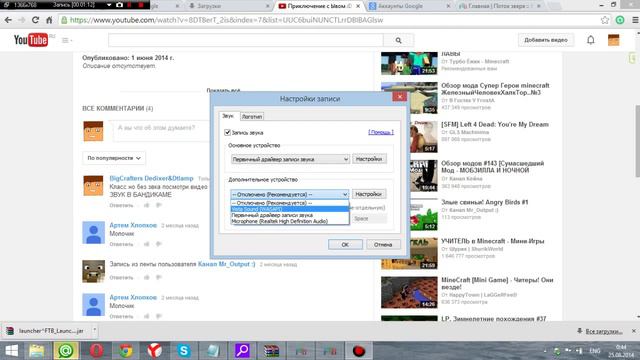Like the Канал Mr_Output feed post
This screenshot has height=360, width=640.
coord(147,278)
